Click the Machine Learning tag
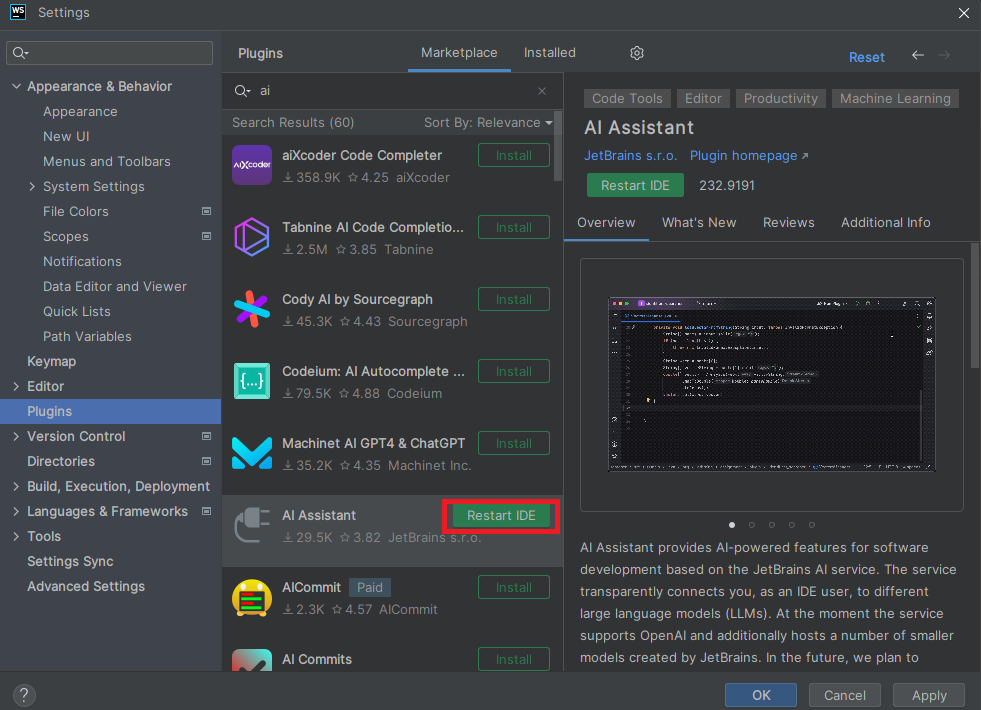 tap(895, 98)
